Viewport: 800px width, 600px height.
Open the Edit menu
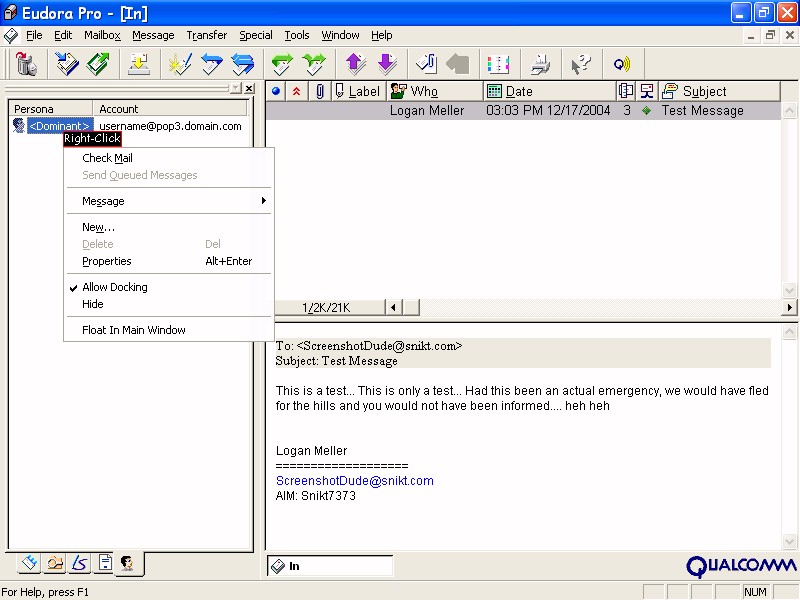point(63,35)
